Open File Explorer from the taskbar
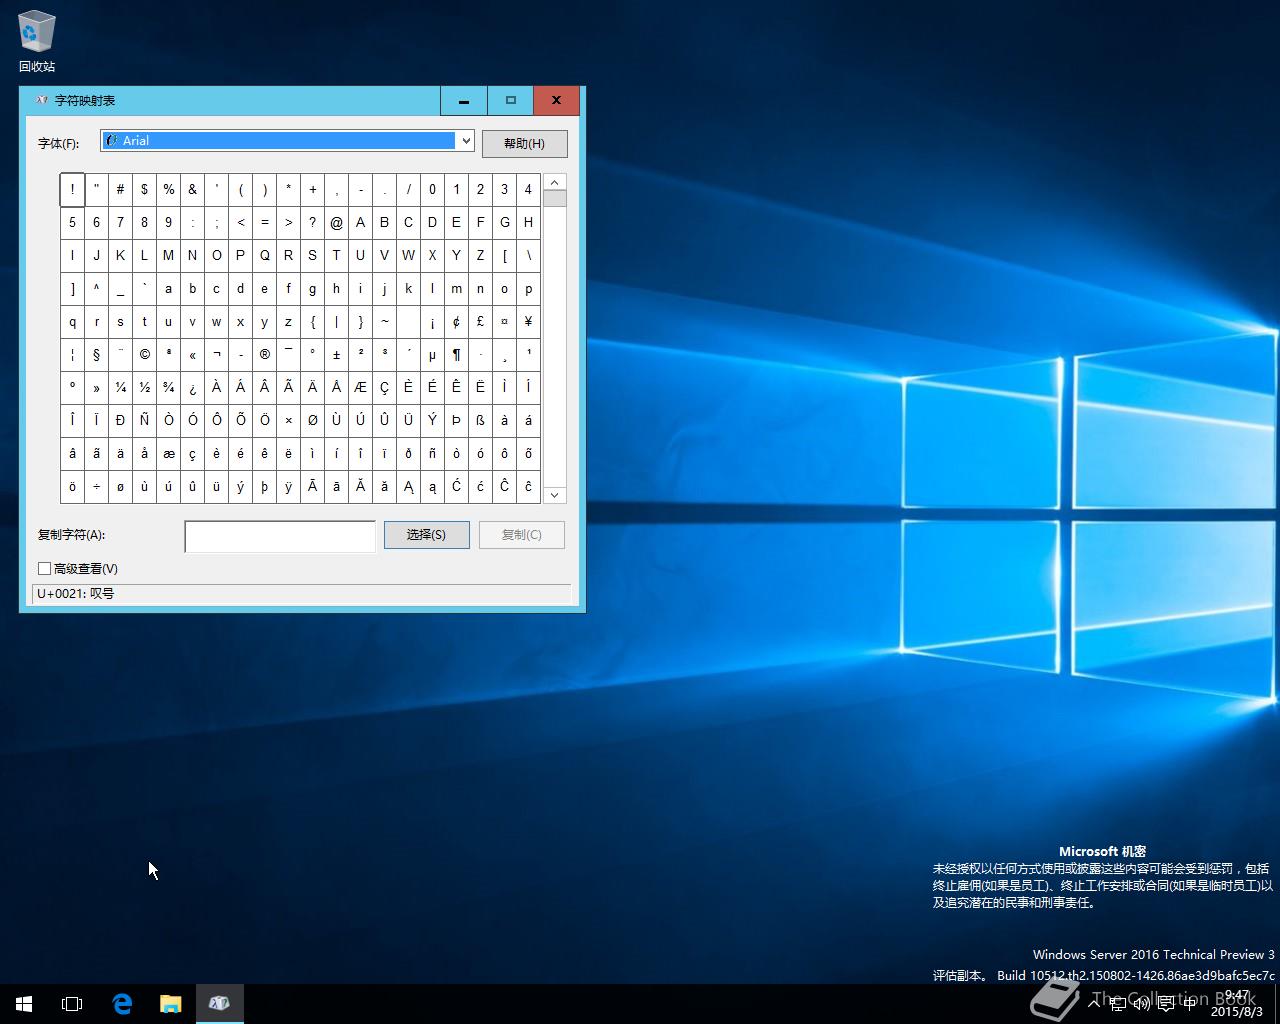The image size is (1280, 1024). [x=170, y=1003]
